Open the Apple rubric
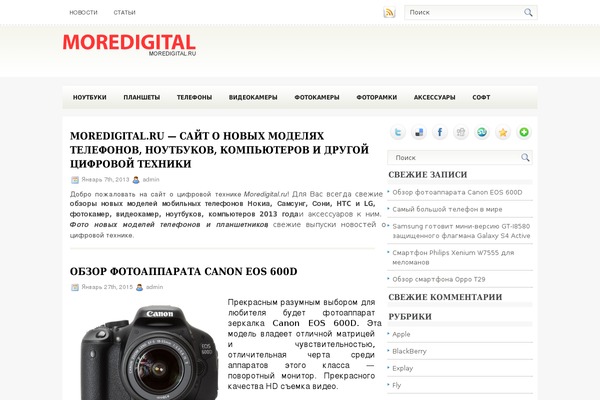The image size is (600, 400). click(401, 334)
